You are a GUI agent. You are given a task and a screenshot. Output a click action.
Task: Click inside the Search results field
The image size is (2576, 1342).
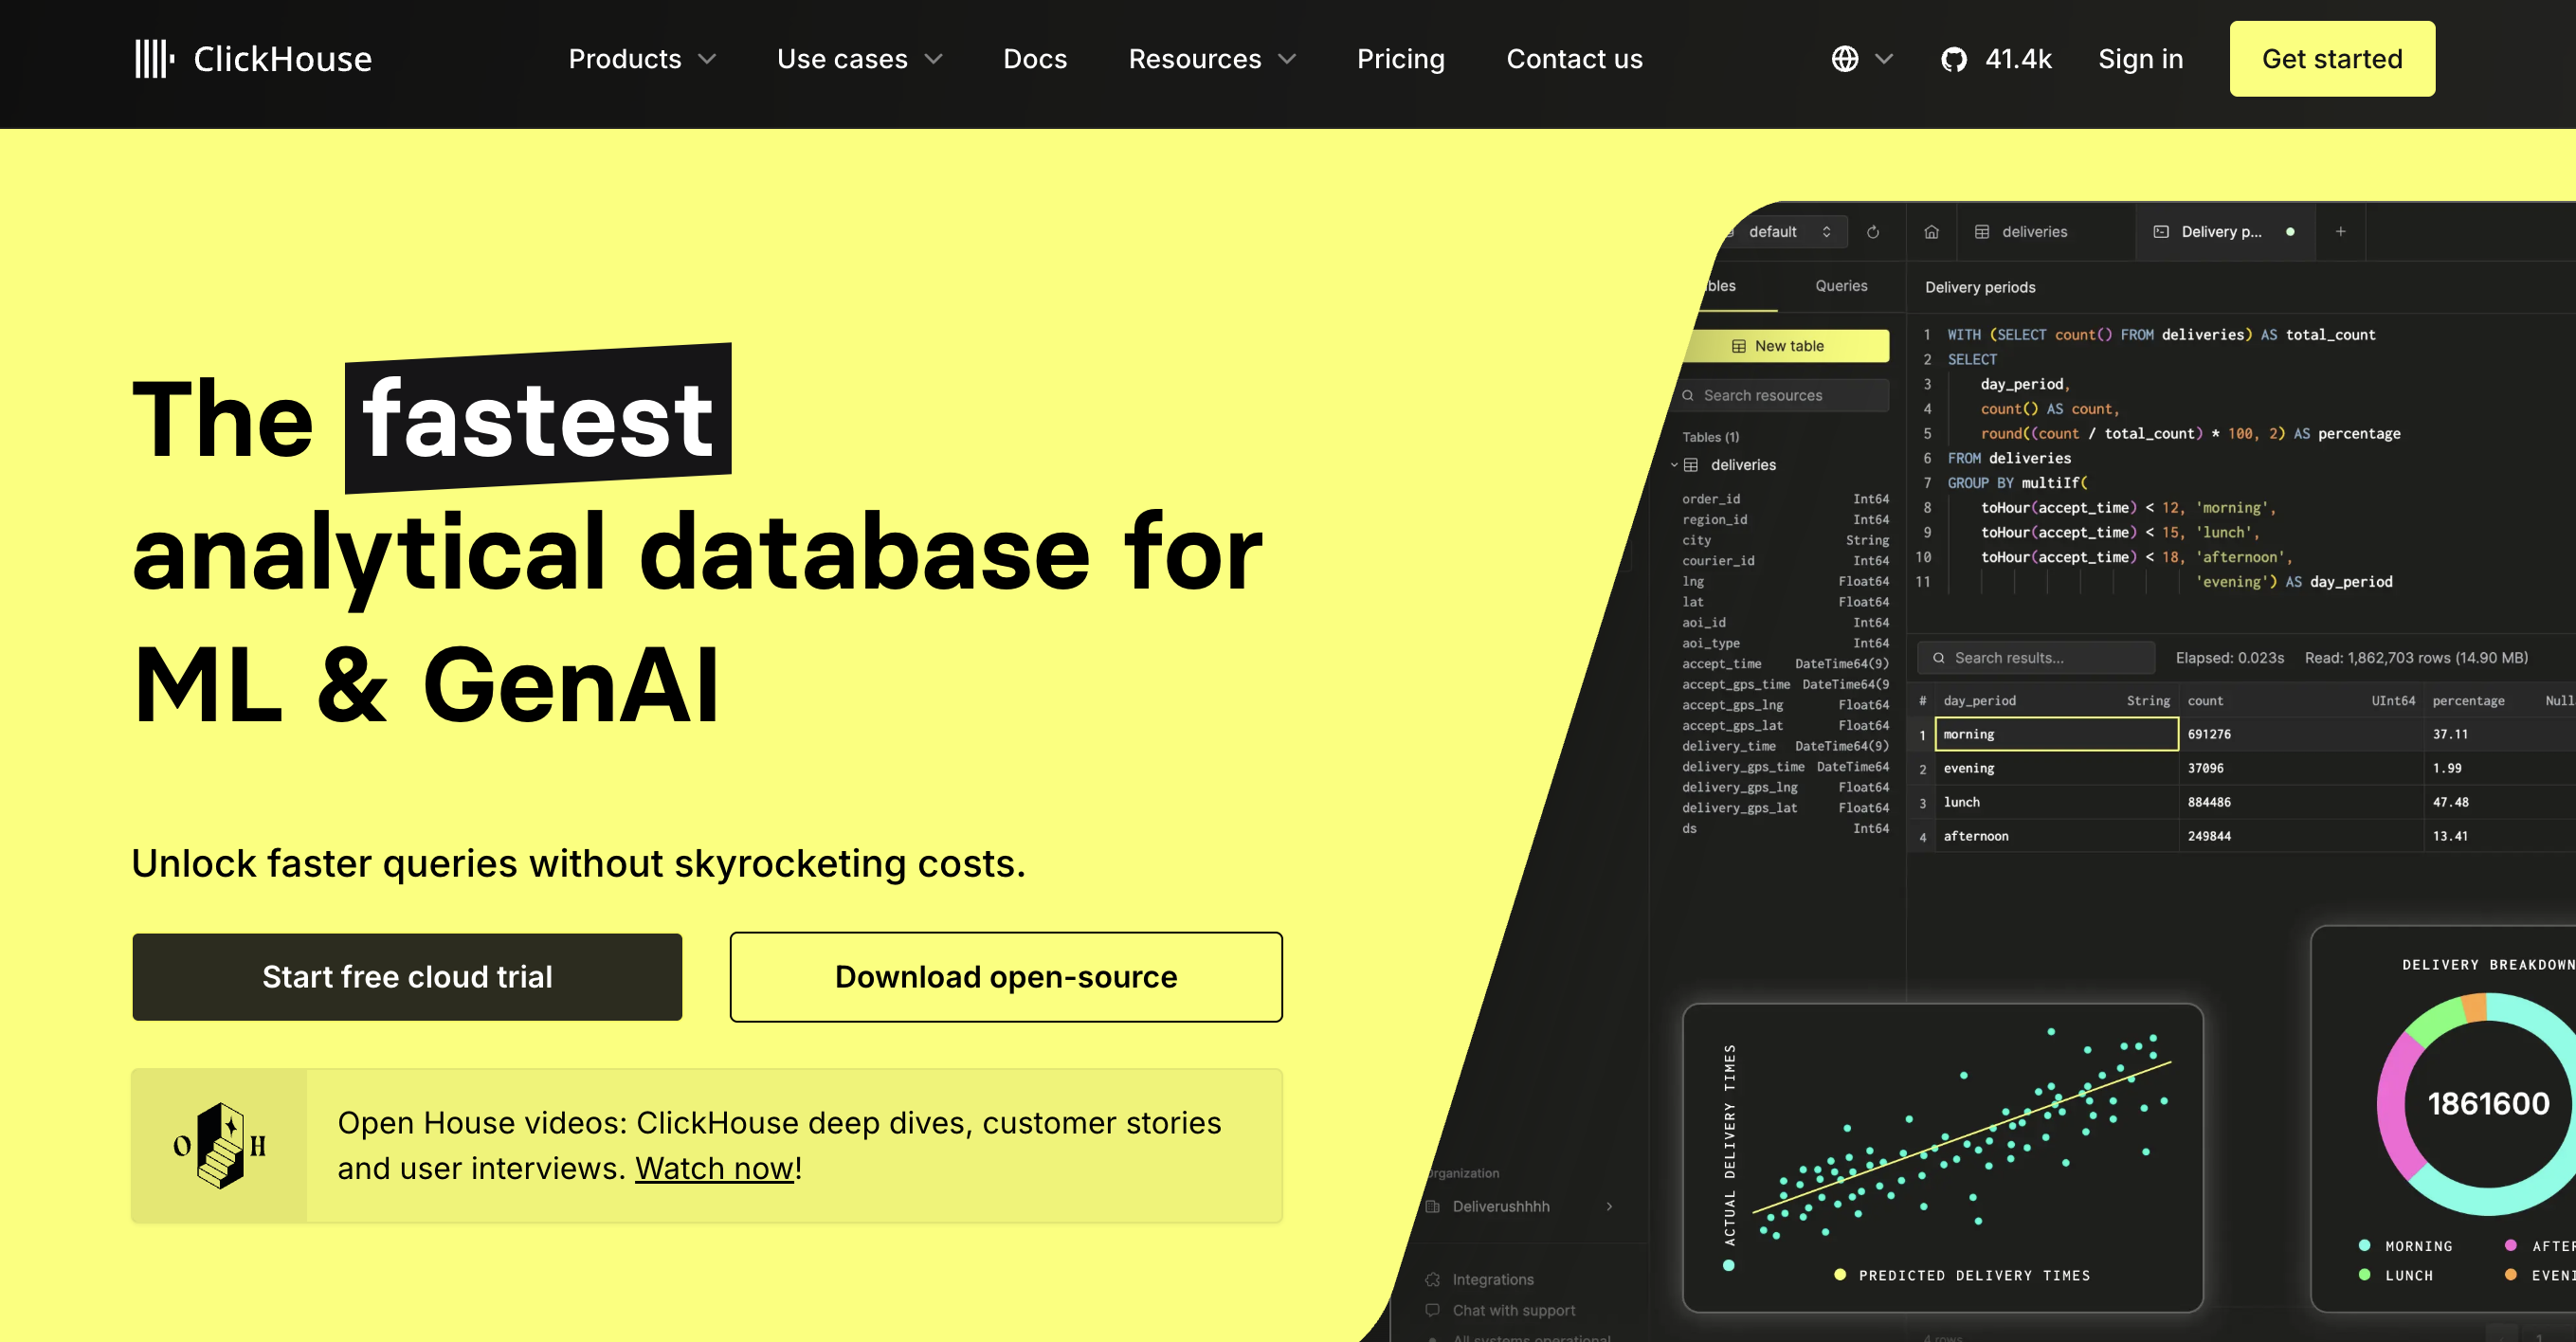[x=2035, y=657]
